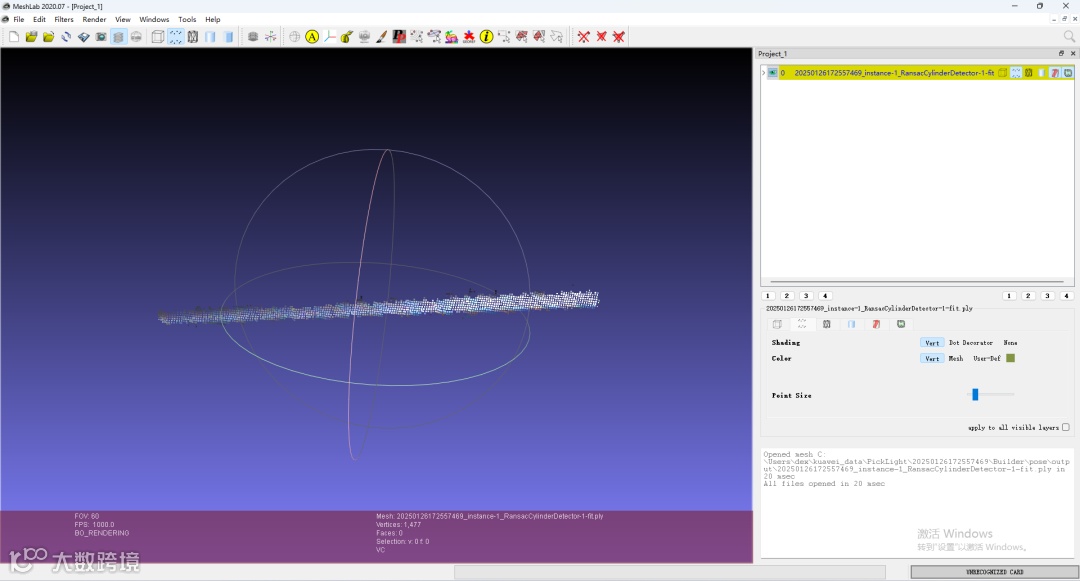Select the Z-painting paintbrush tool

[x=382, y=36]
